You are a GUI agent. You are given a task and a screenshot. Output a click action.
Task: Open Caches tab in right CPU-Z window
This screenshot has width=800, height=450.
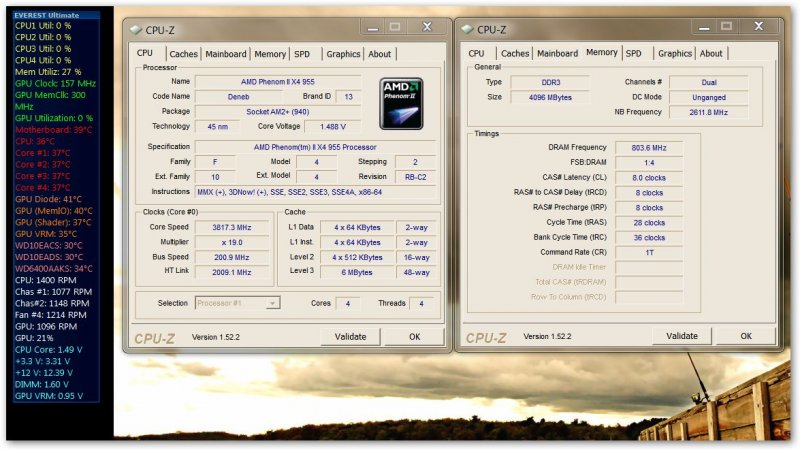point(515,54)
